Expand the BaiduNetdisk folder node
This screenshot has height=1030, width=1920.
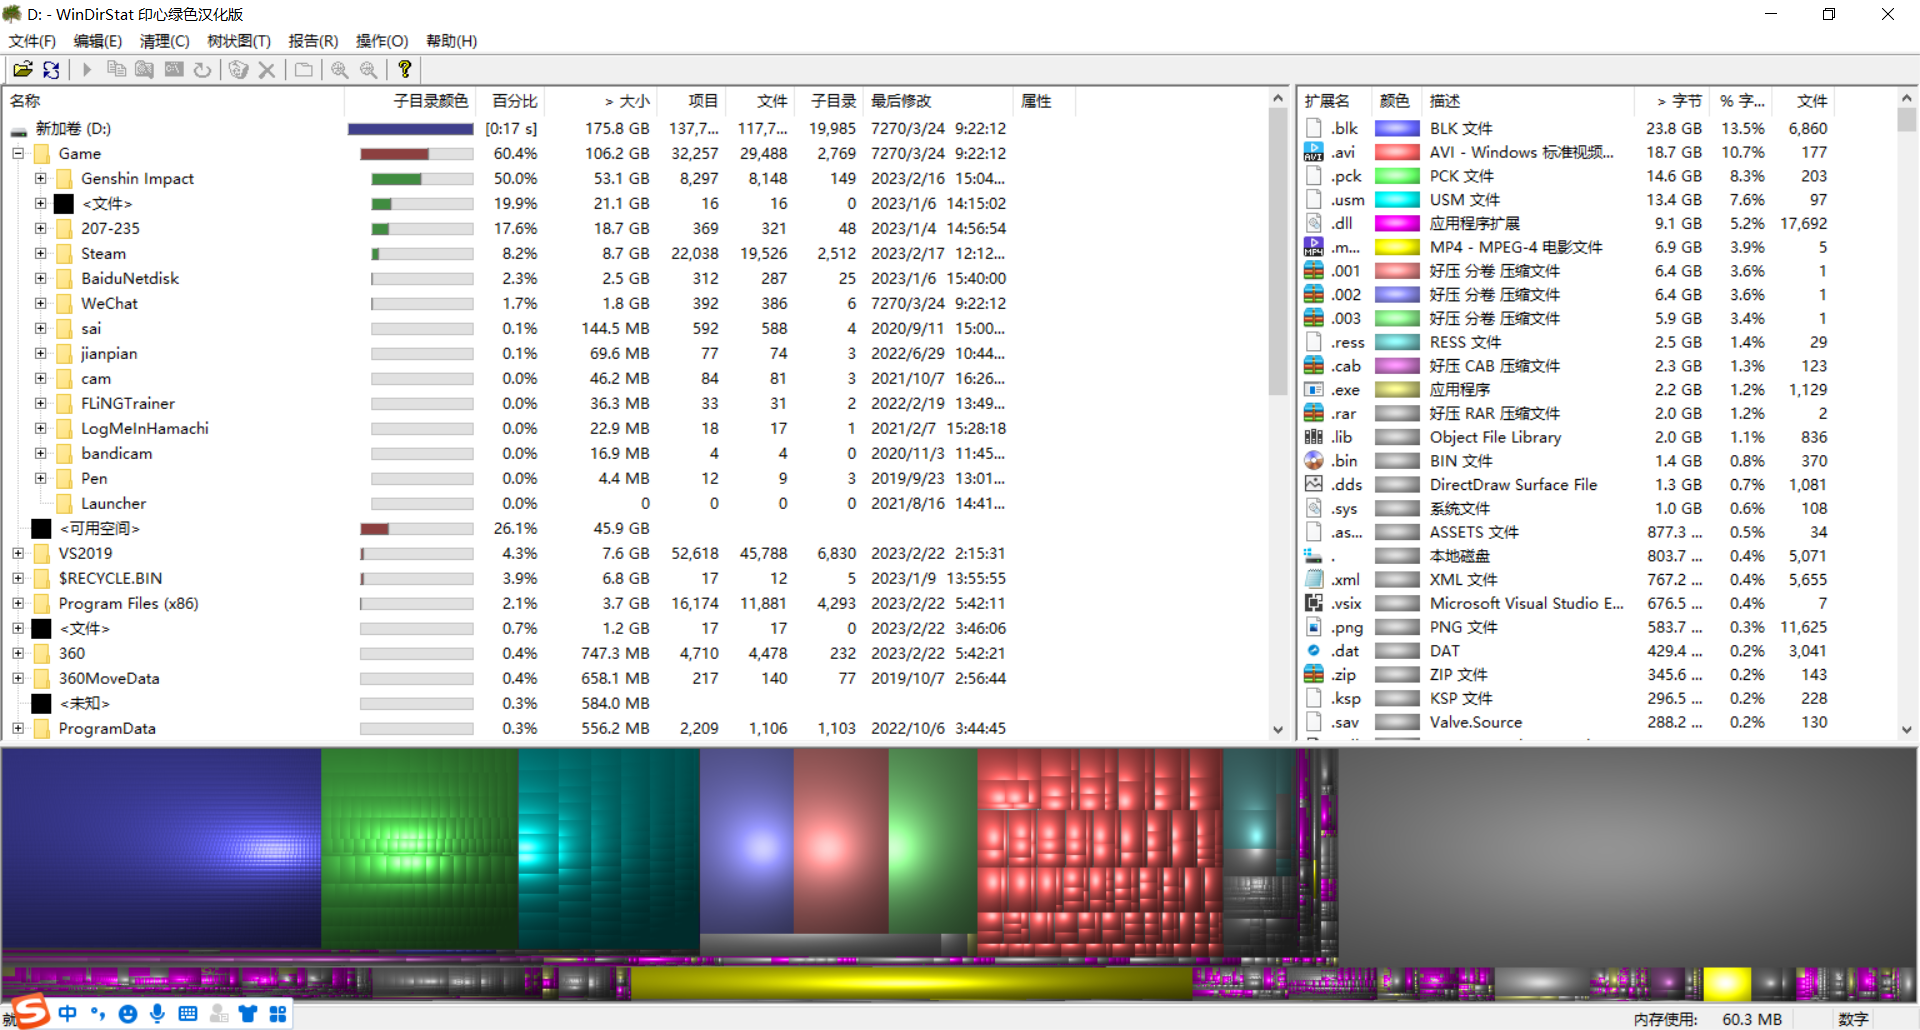(40, 278)
